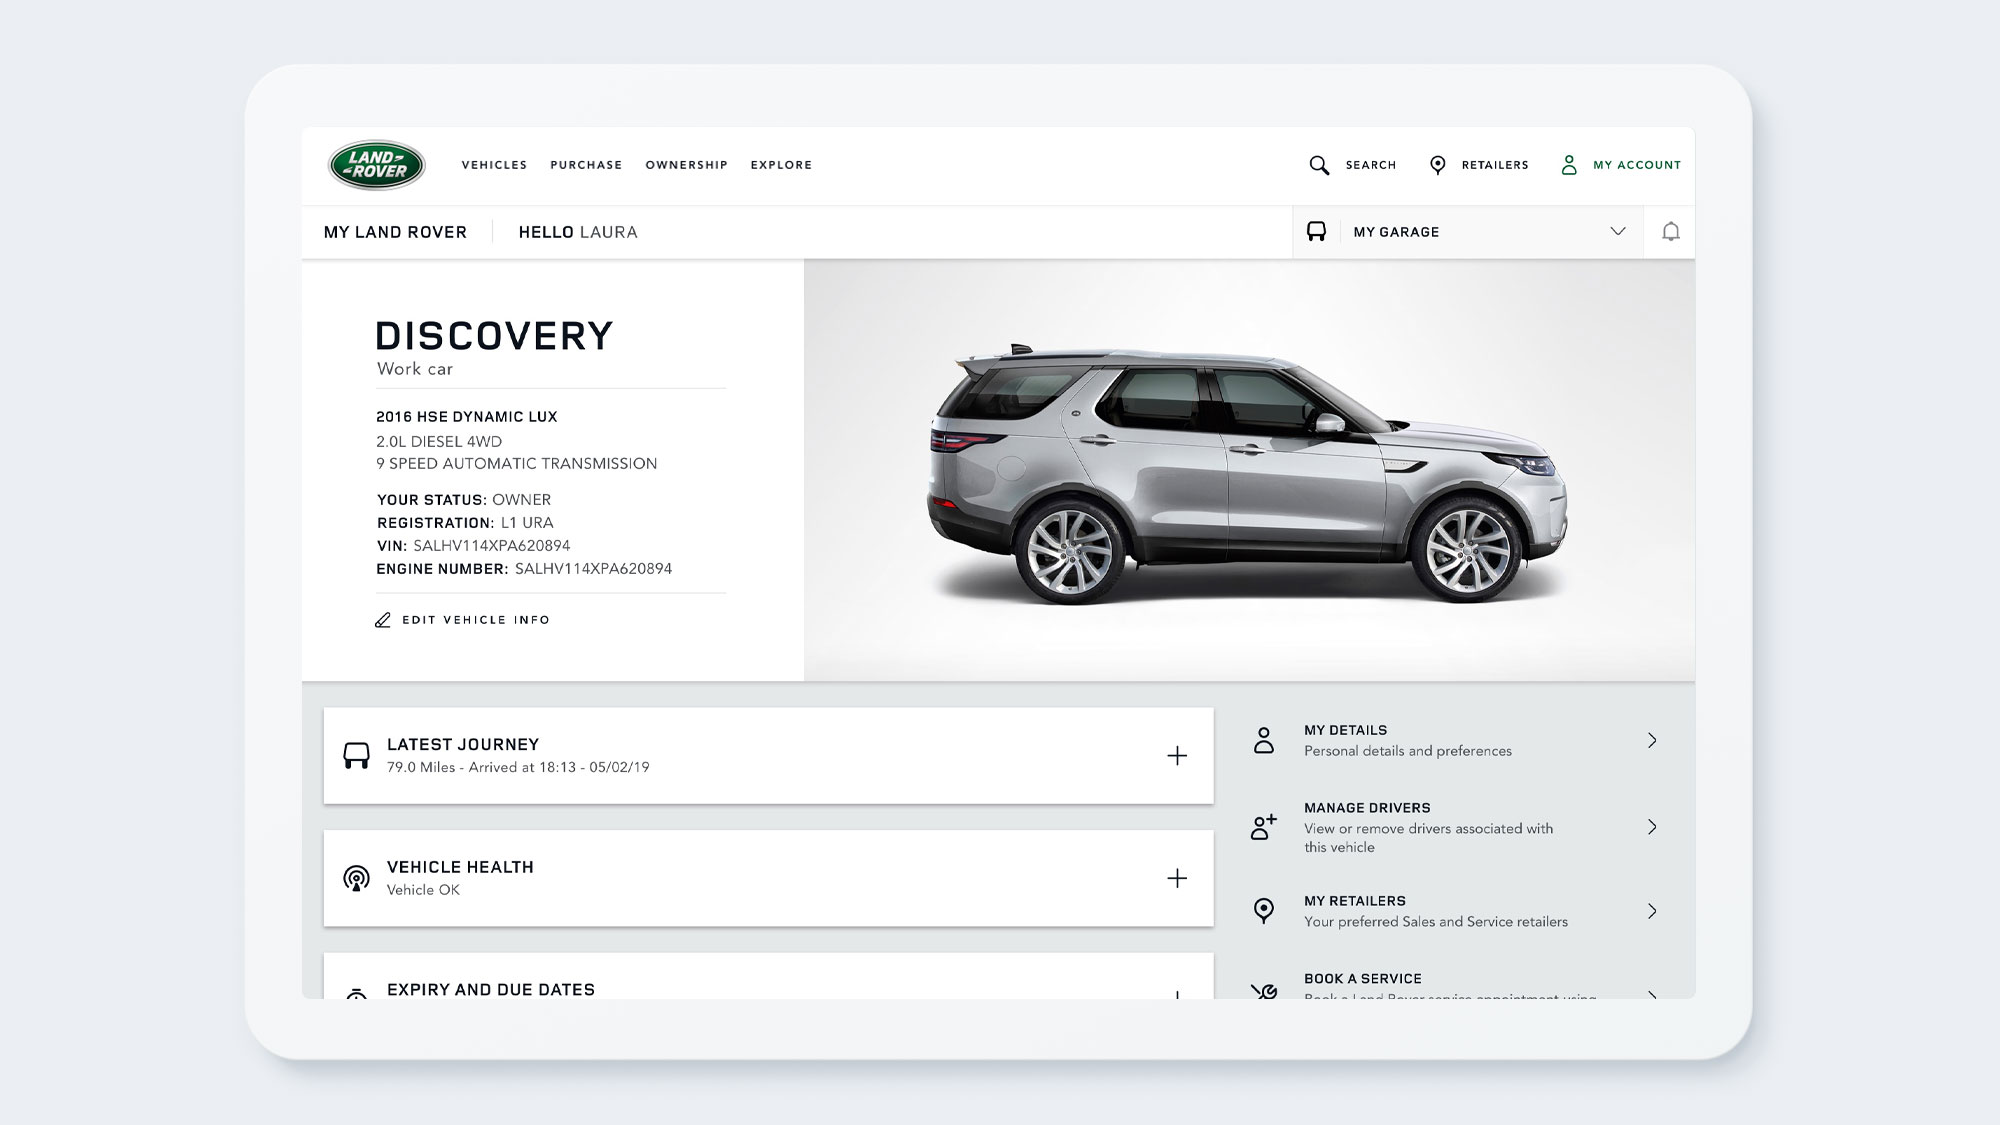Viewport: 2000px width, 1125px height.
Task: Open Manage Drivers via its arrow
Action: point(1652,827)
